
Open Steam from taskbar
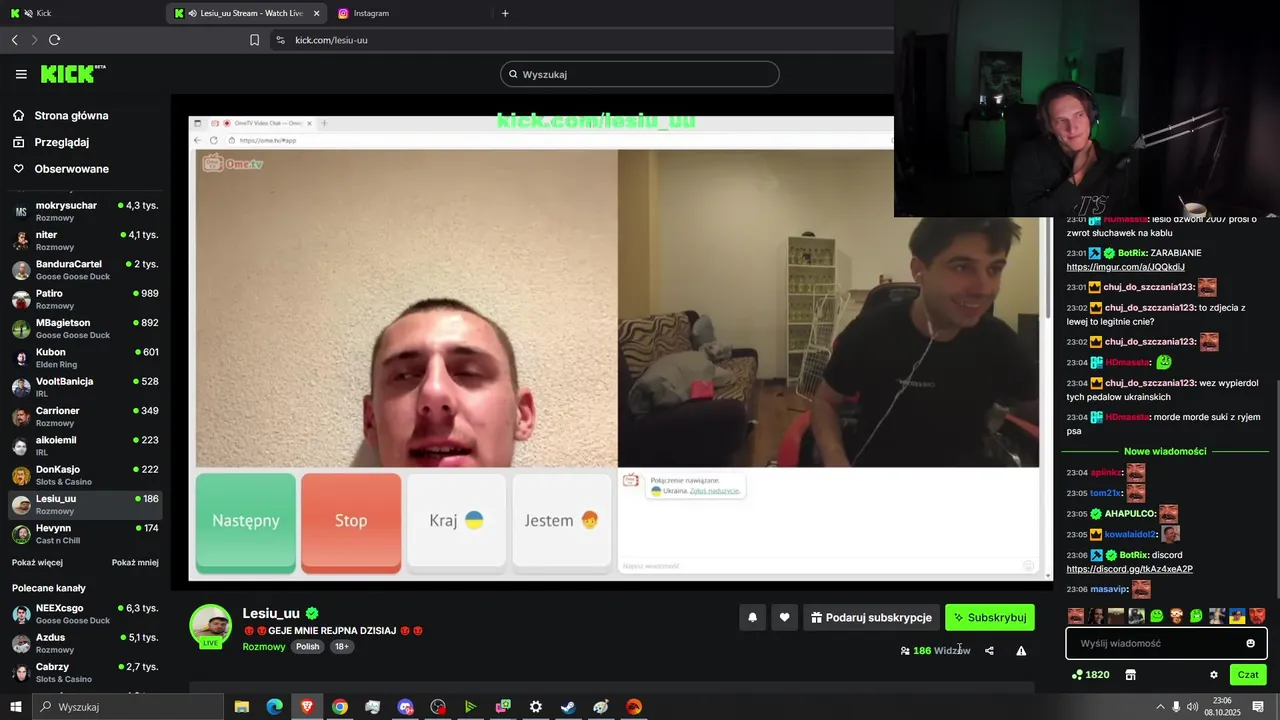click(x=568, y=707)
